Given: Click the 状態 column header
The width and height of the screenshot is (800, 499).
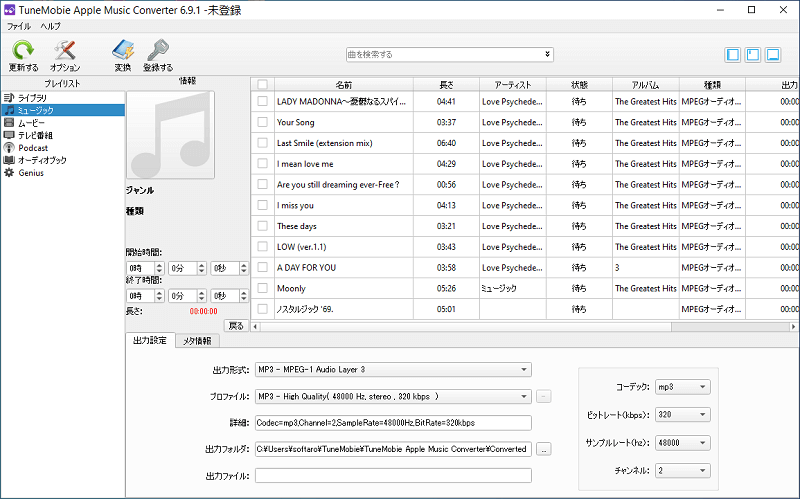Looking at the screenshot, I should [x=579, y=85].
